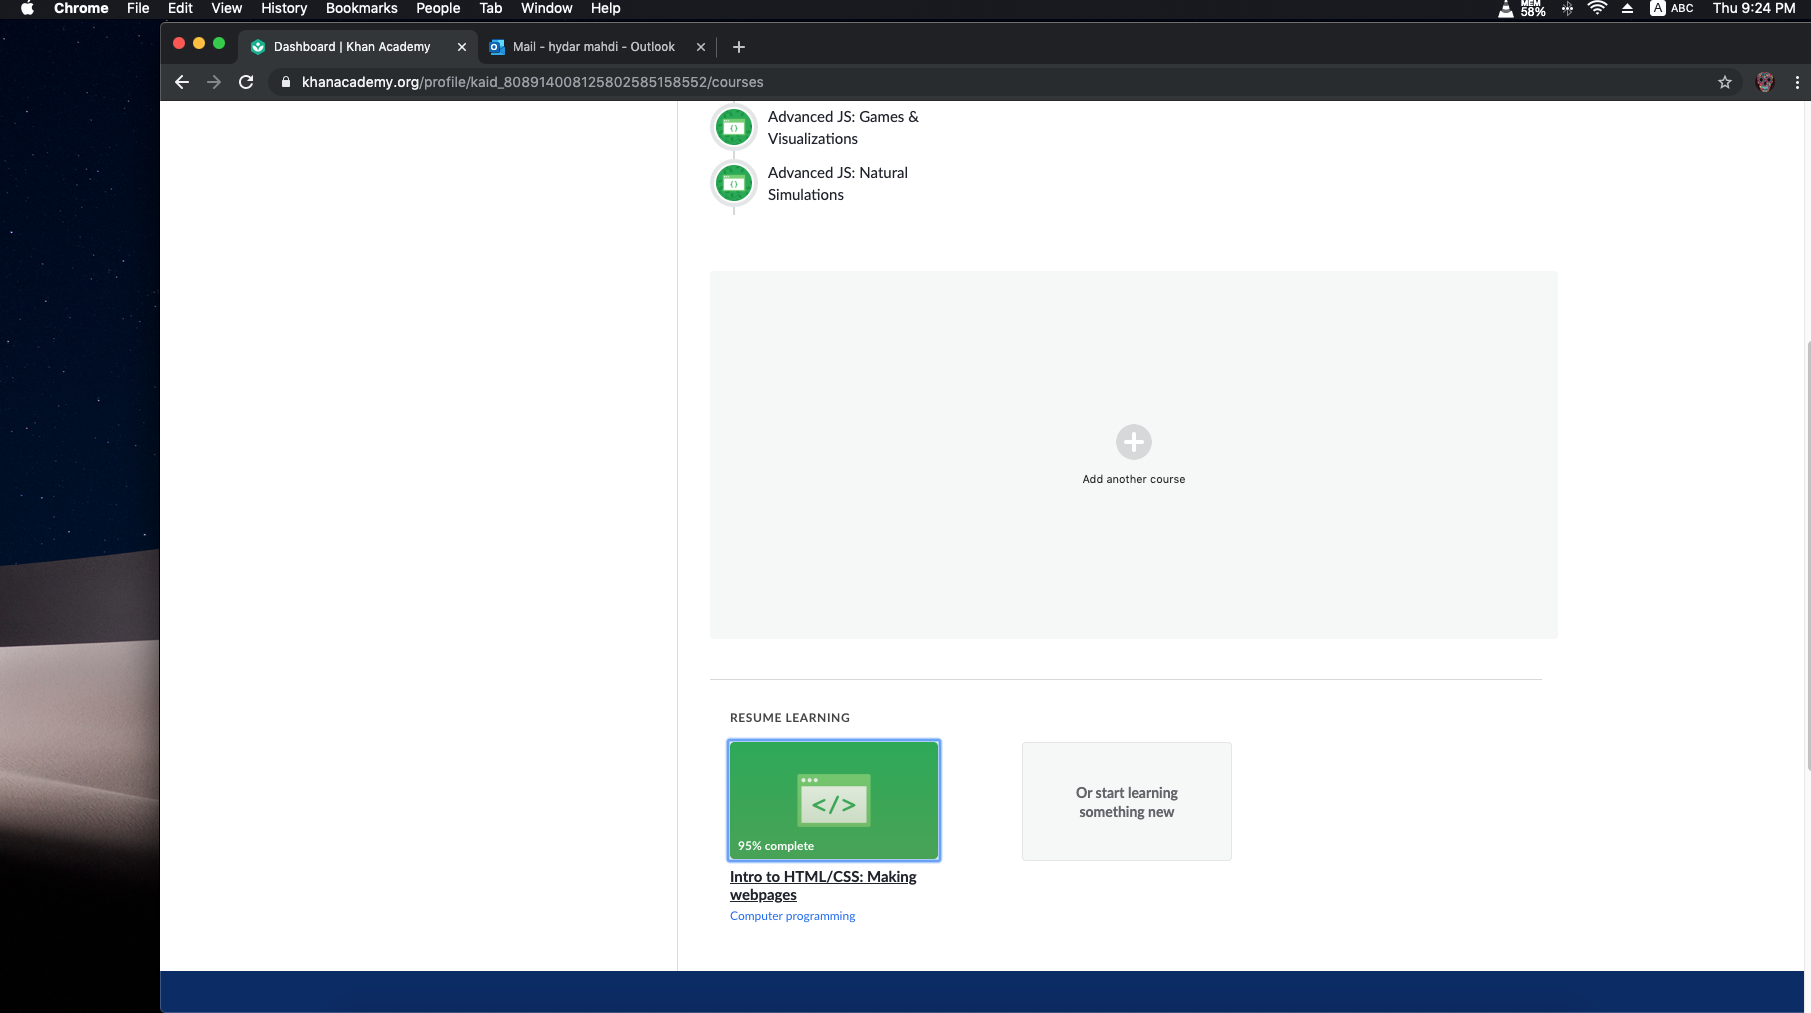Close the Outlook Mail tab
1811x1013 pixels.
[x=701, y=47]
